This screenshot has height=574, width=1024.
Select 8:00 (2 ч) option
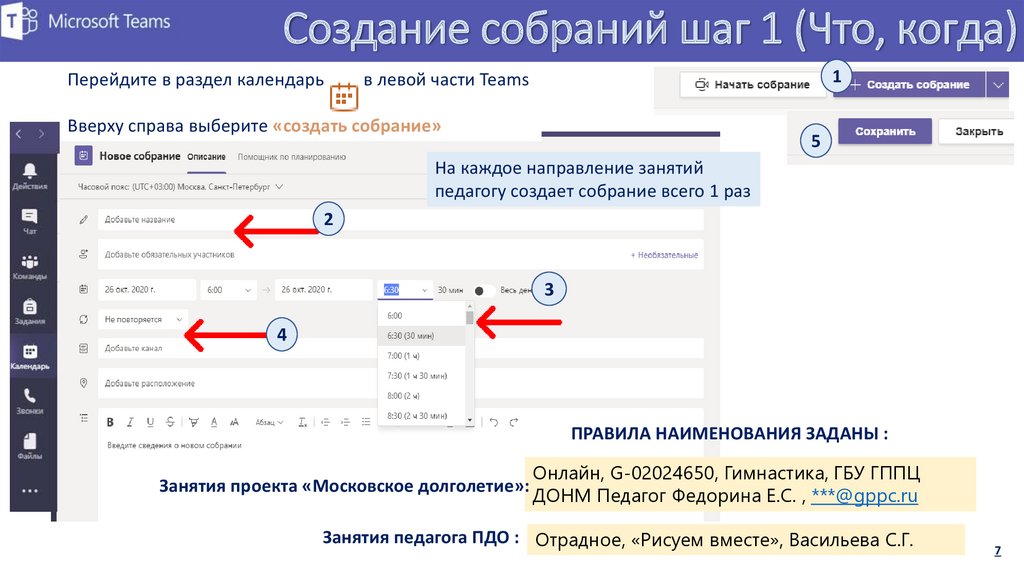coord(421,396)
